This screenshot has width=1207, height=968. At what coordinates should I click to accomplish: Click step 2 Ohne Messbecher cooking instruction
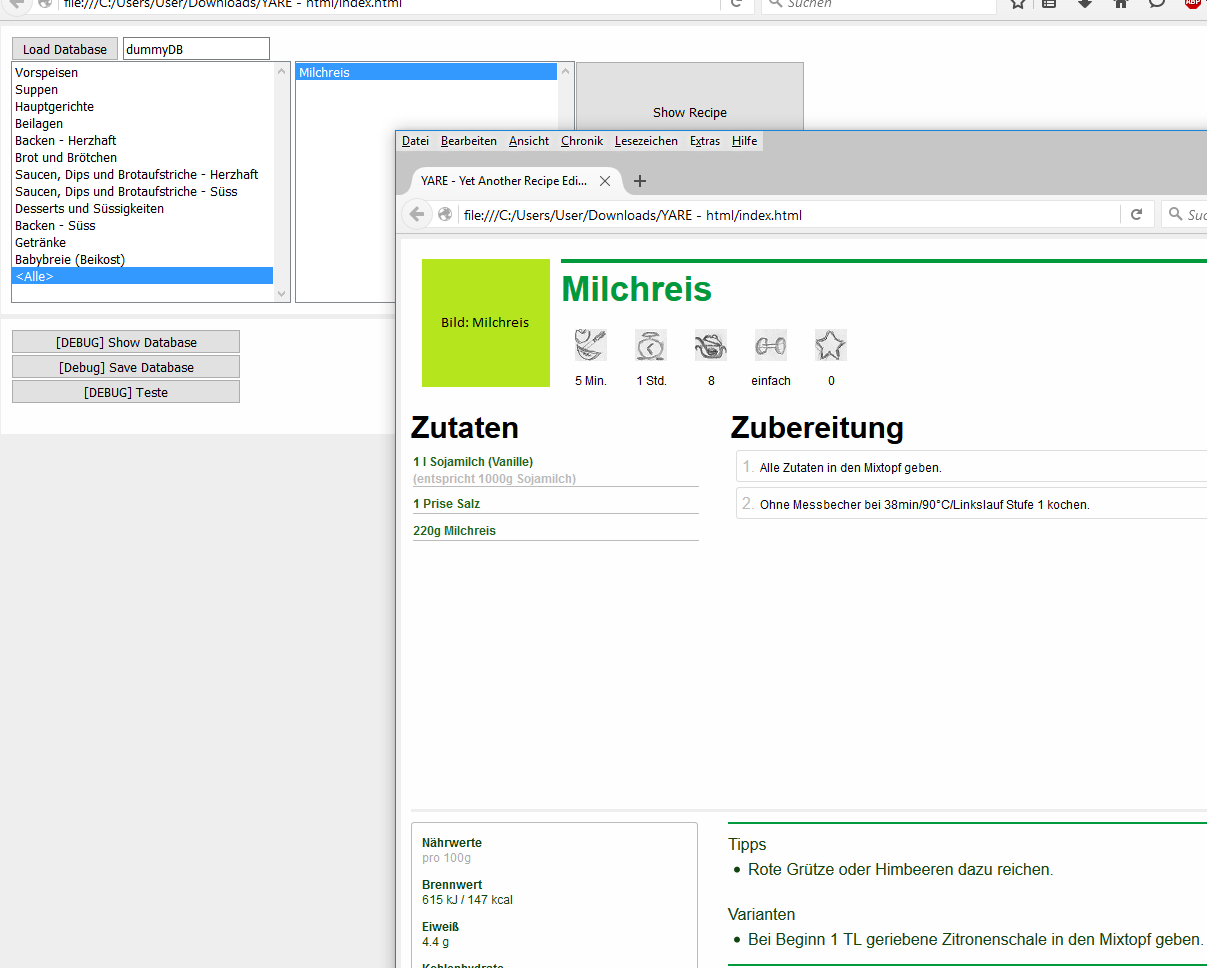971,504
